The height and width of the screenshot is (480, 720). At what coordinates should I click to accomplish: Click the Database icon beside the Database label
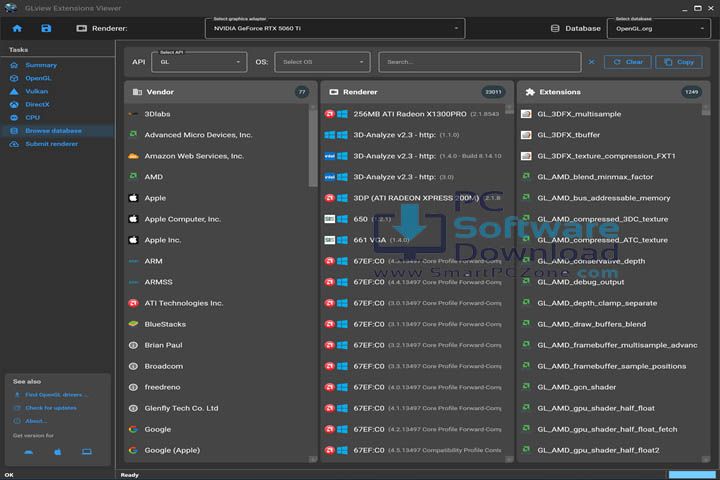click(555, 28)
